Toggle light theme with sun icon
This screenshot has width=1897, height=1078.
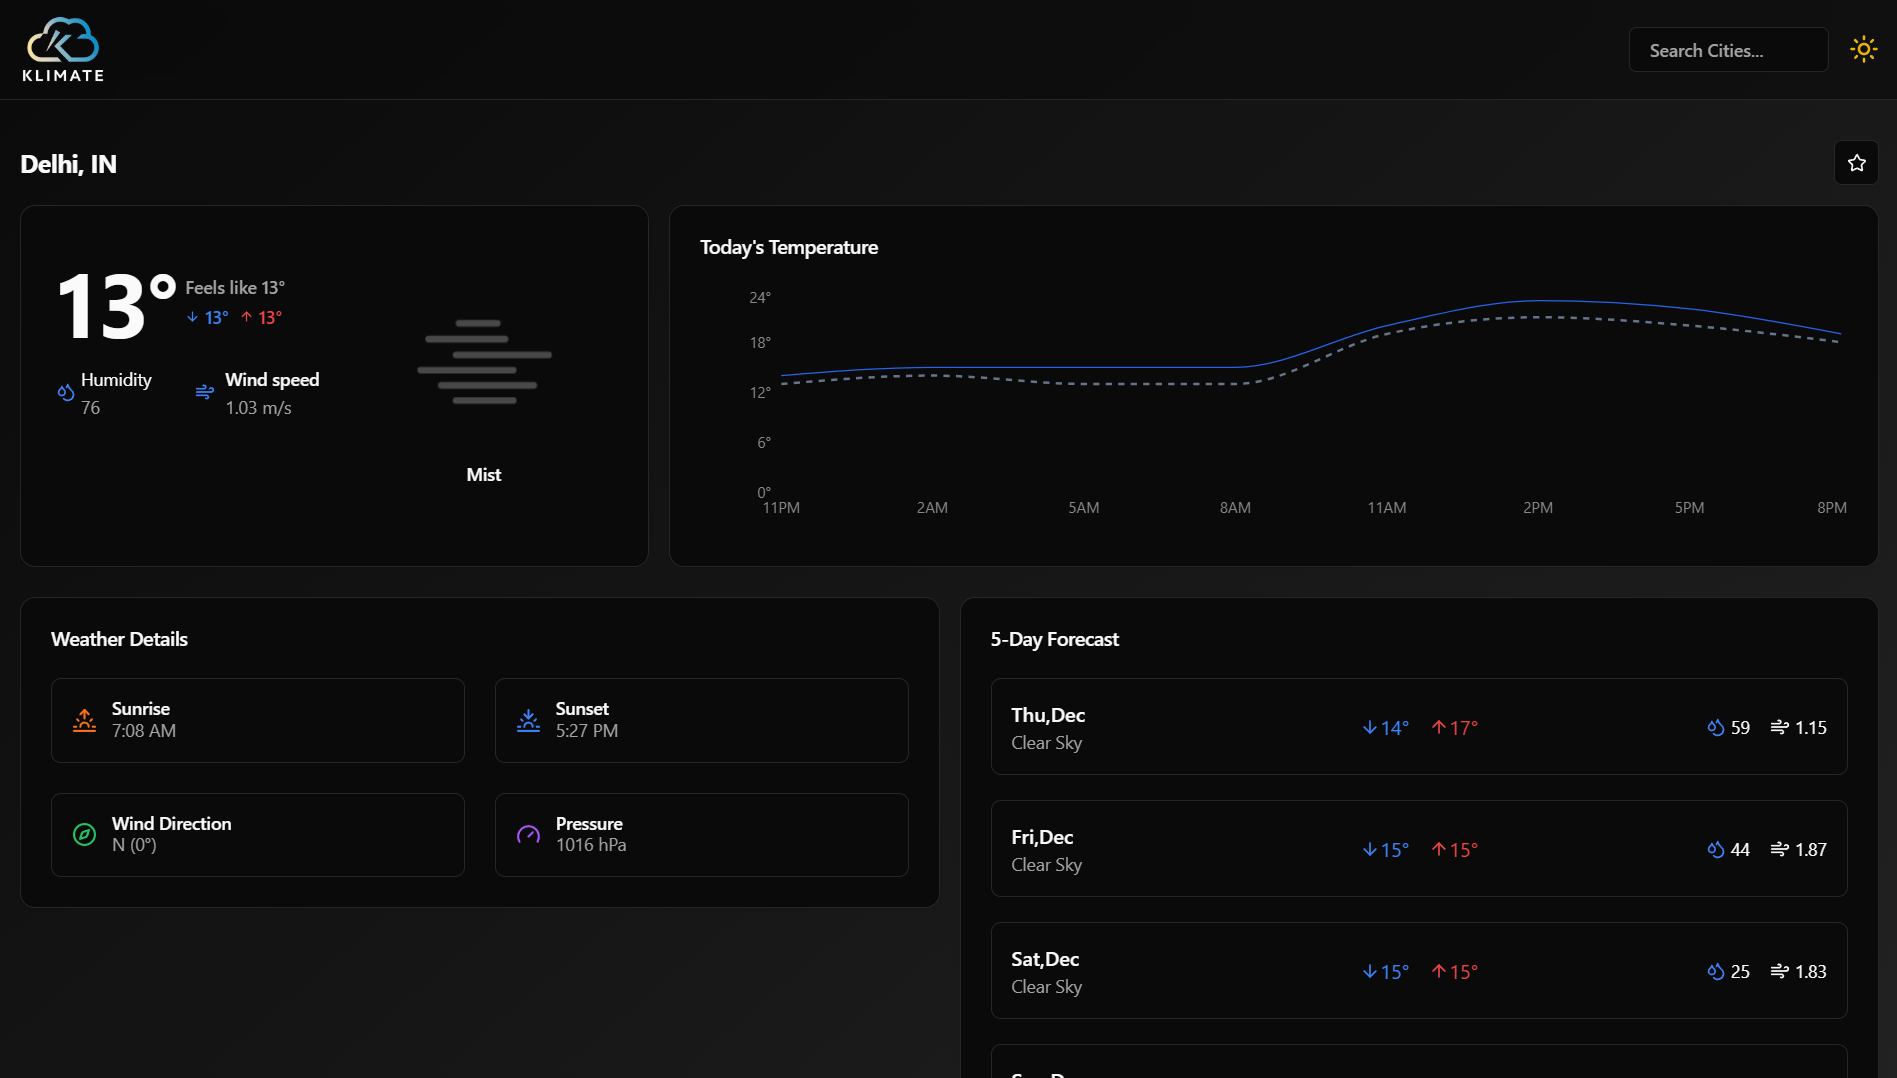[1863, 49]
